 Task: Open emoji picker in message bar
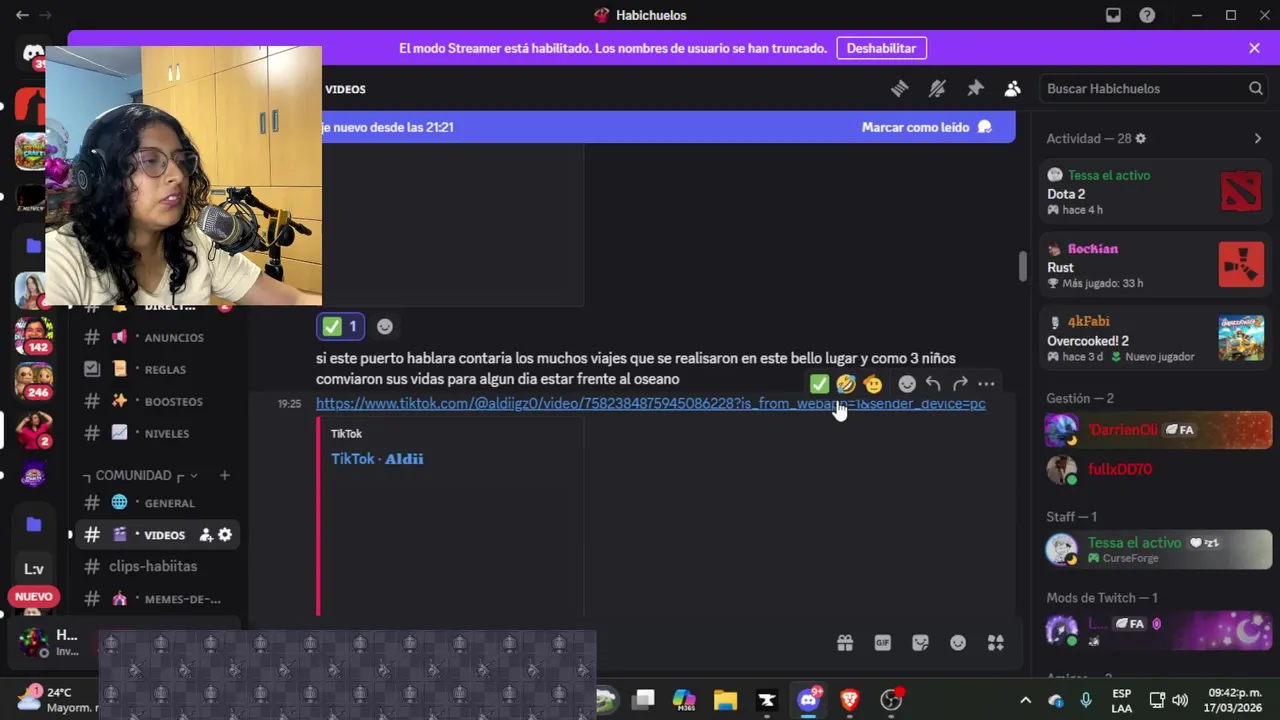coord(958,643)
